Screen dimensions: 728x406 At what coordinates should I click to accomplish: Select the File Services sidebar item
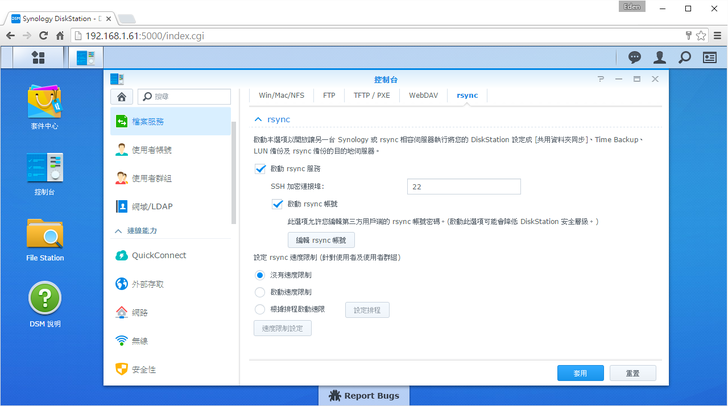click(x=170, y=122)
